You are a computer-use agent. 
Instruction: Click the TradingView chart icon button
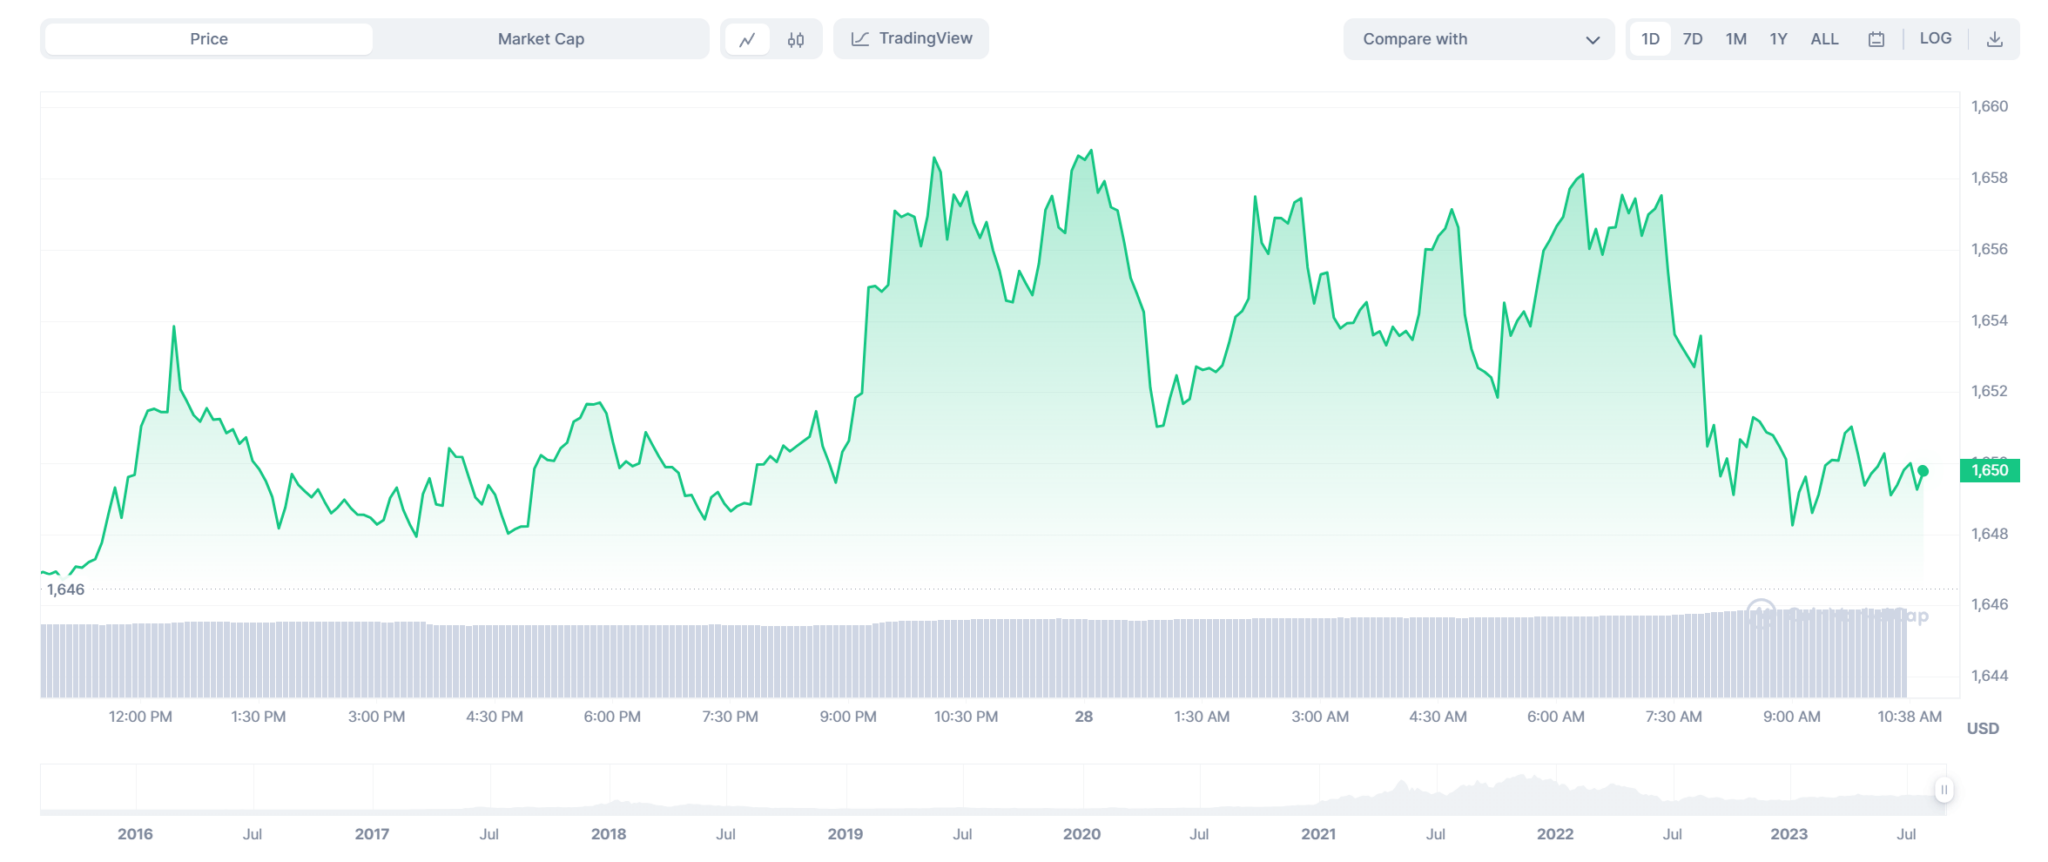coord(911,39)
